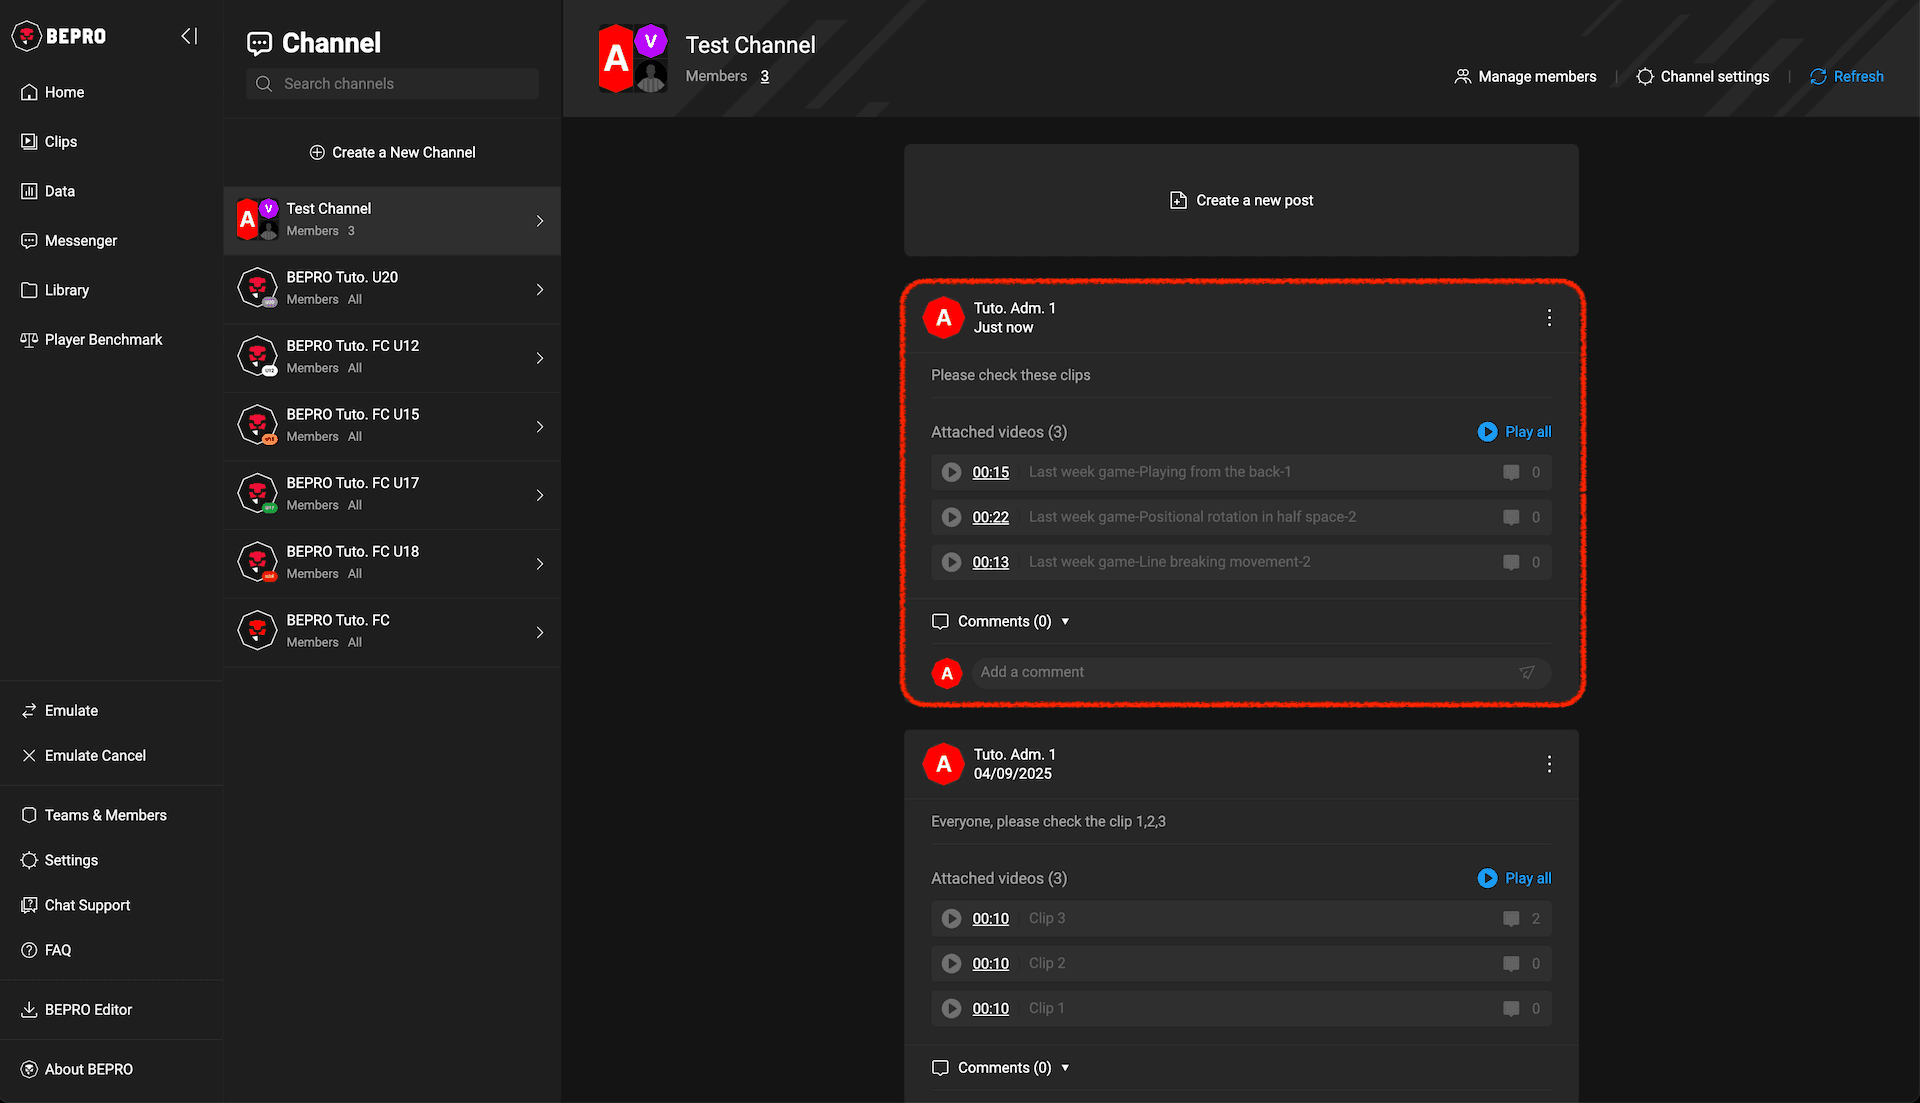
Task: Go to Messenger in sidebar
Action: pyautogui.click(x=80, y=241)
